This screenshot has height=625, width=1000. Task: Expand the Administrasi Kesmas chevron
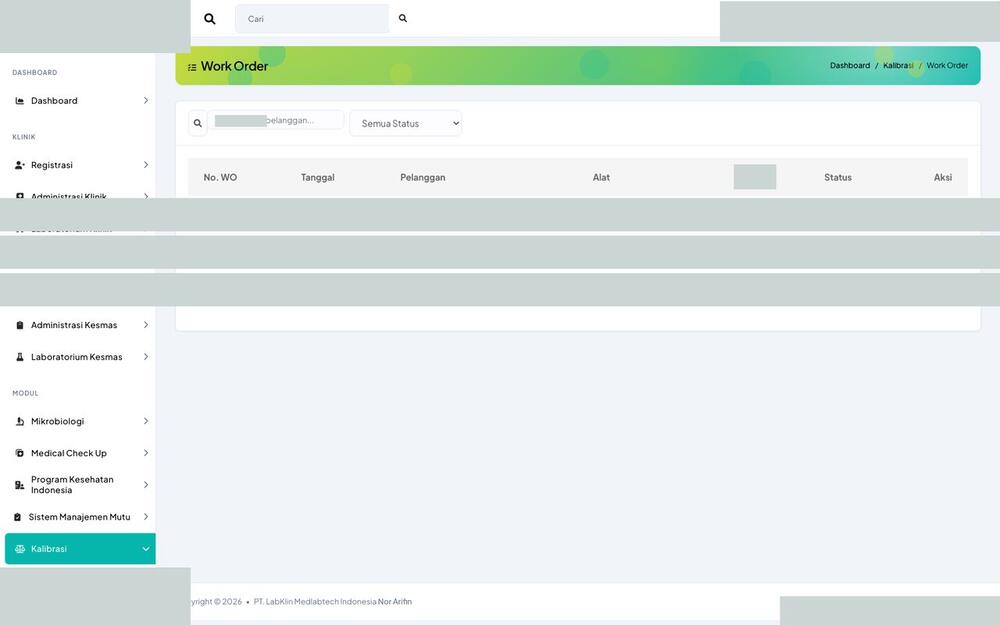pyautogui.click(x=145, y=325)
